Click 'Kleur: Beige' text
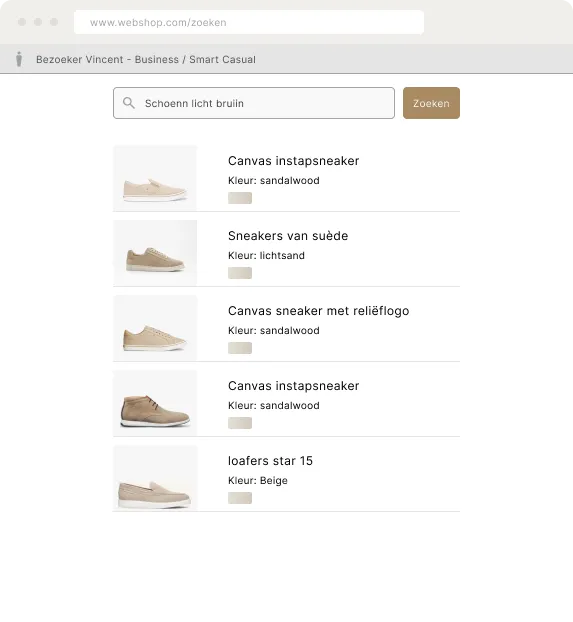 point(258,480)
